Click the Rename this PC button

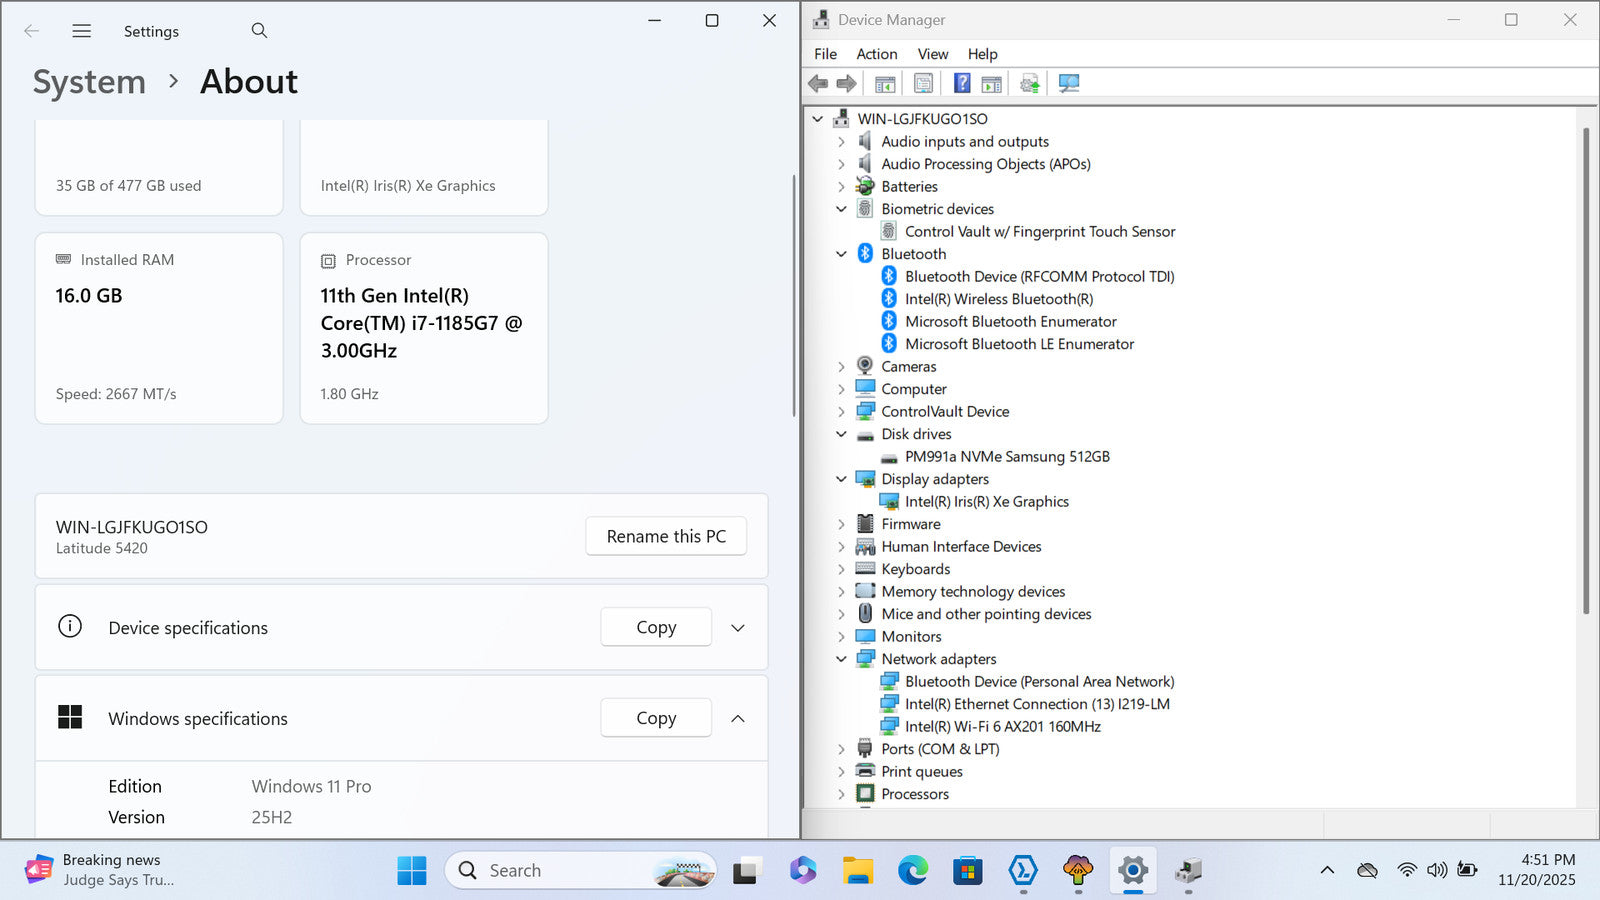[x=666, y=537]
